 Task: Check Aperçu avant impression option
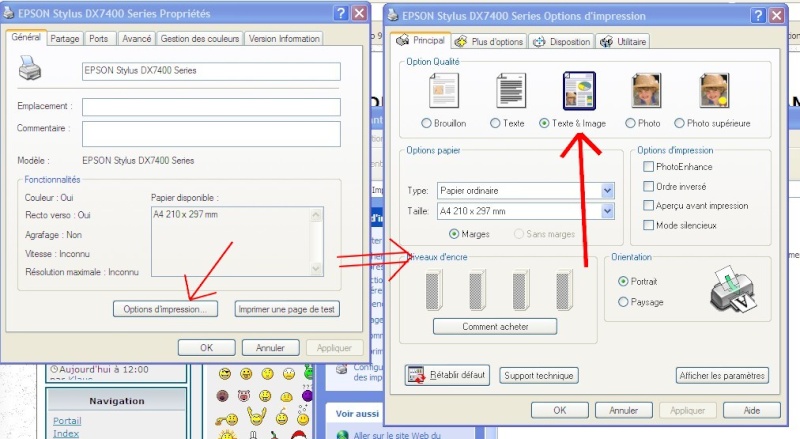[x=648, y=205]
